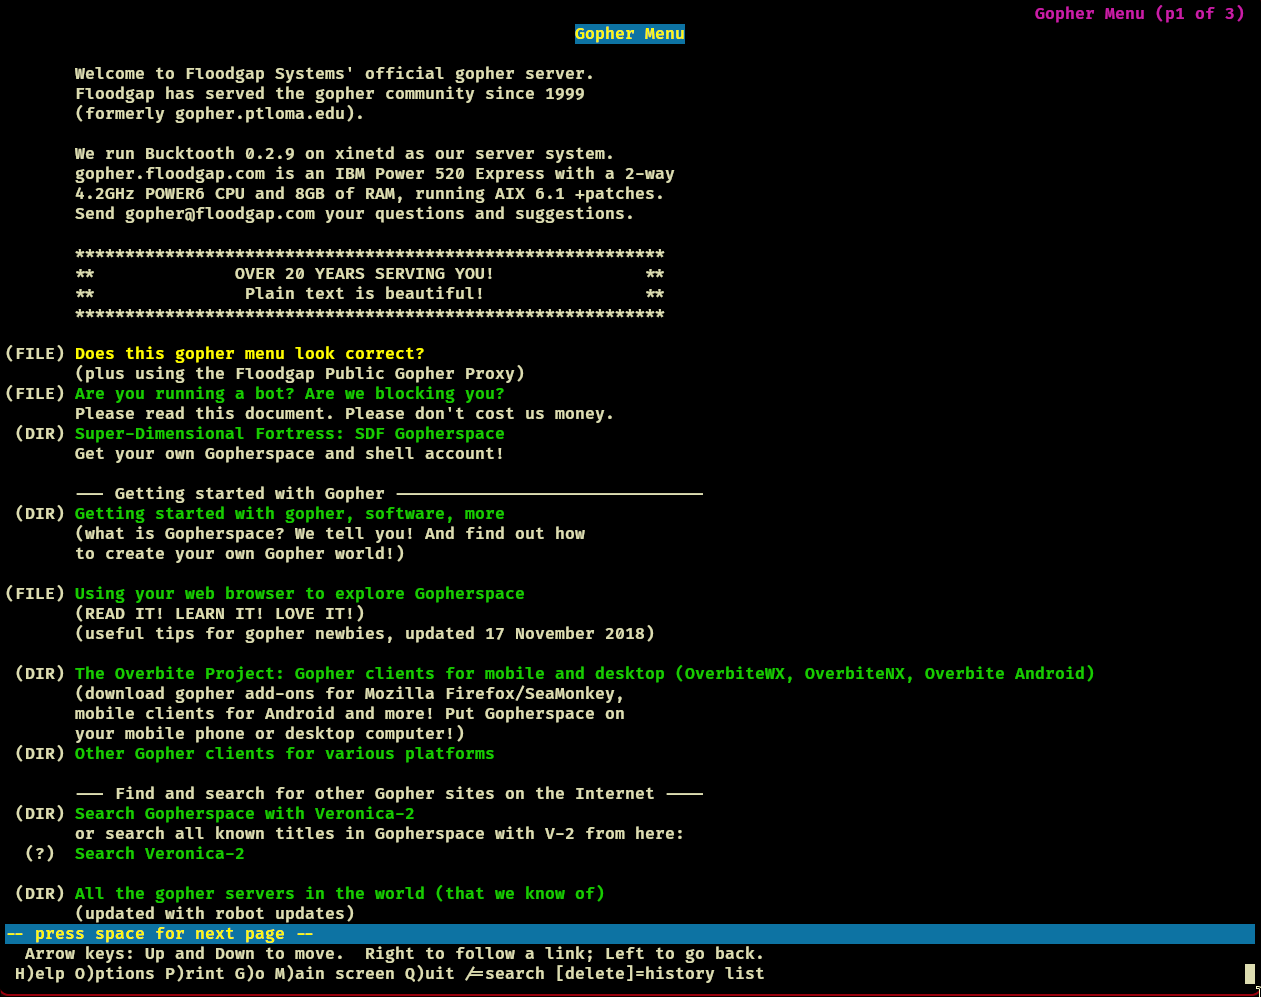Open Super-Dimensional Fortress SDF Gopherspace directory
The image size is (1261, 997).
click(290, 434)
